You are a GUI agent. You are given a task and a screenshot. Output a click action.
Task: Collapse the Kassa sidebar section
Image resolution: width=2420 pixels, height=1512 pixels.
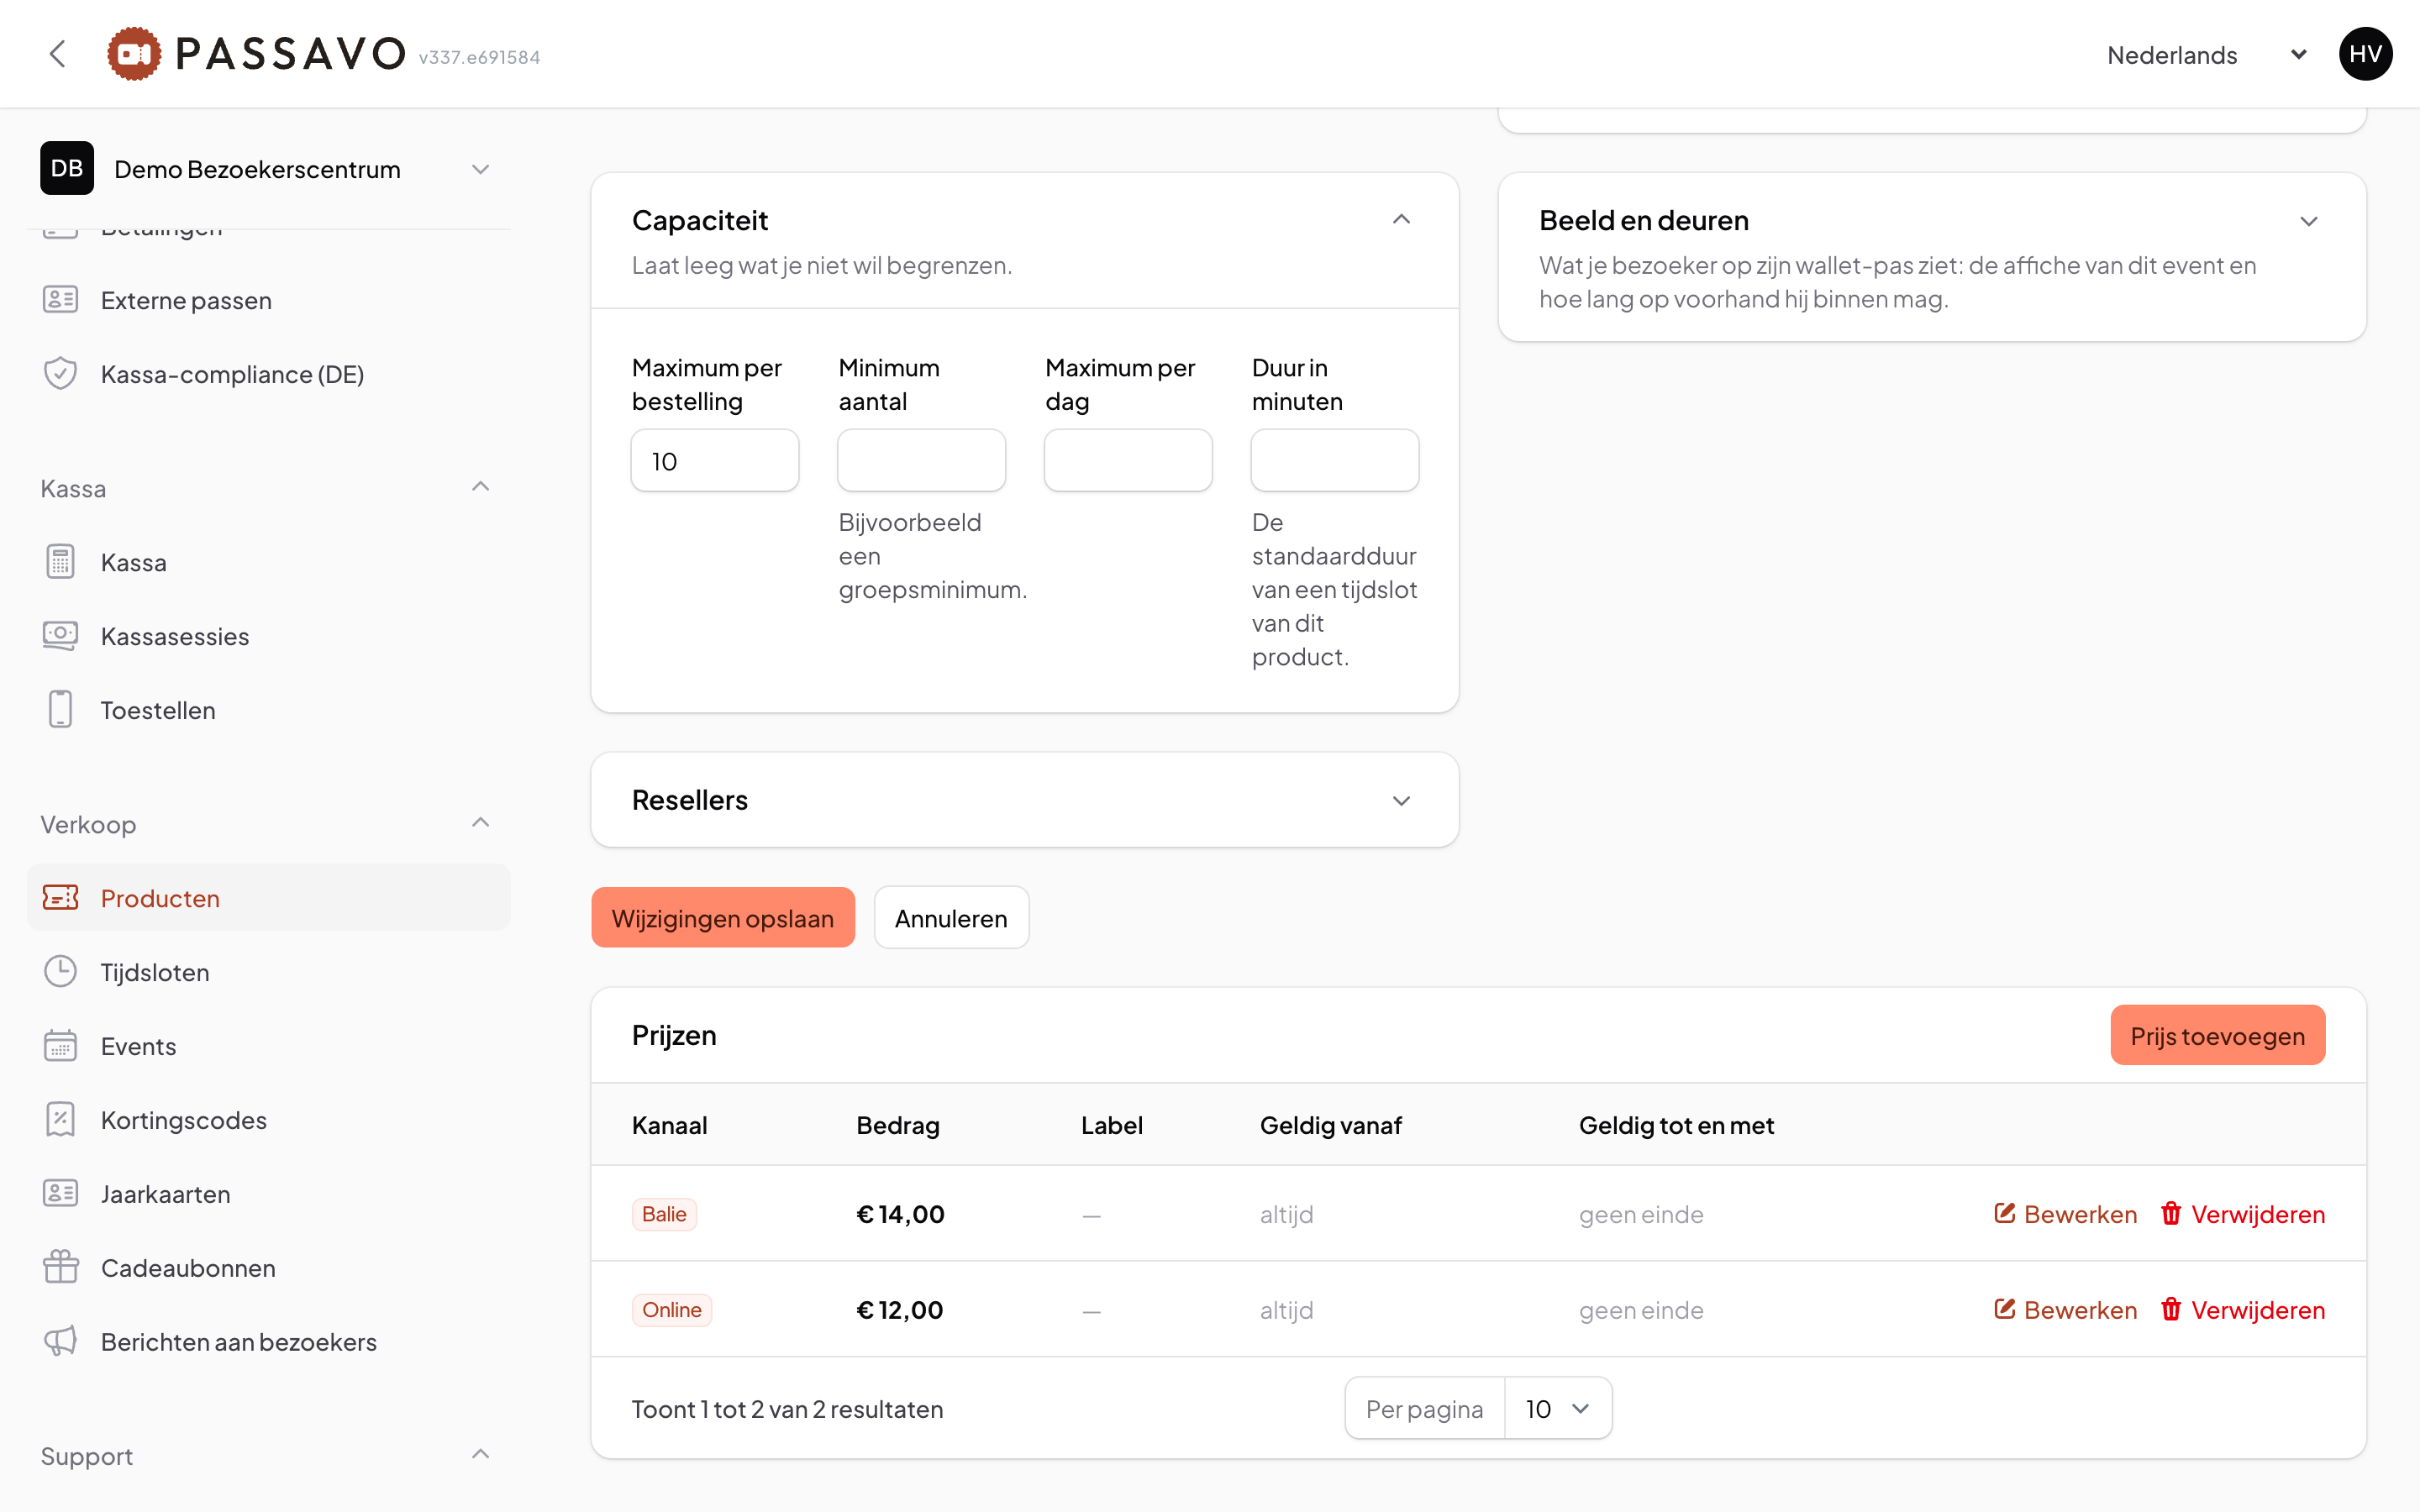click(x=480, y=487)
